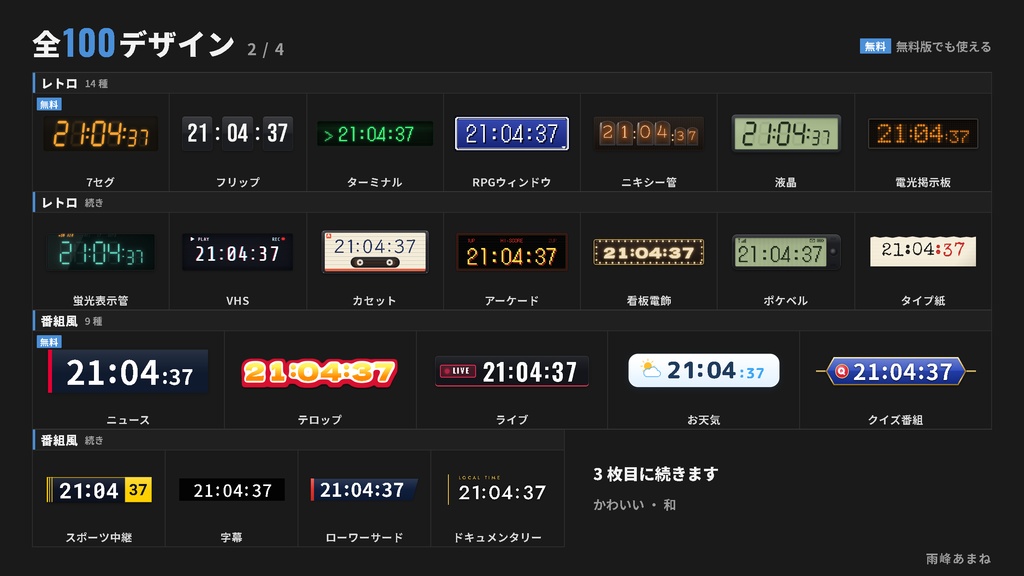Choose the green ターミナル clock preview

(375, 134)
